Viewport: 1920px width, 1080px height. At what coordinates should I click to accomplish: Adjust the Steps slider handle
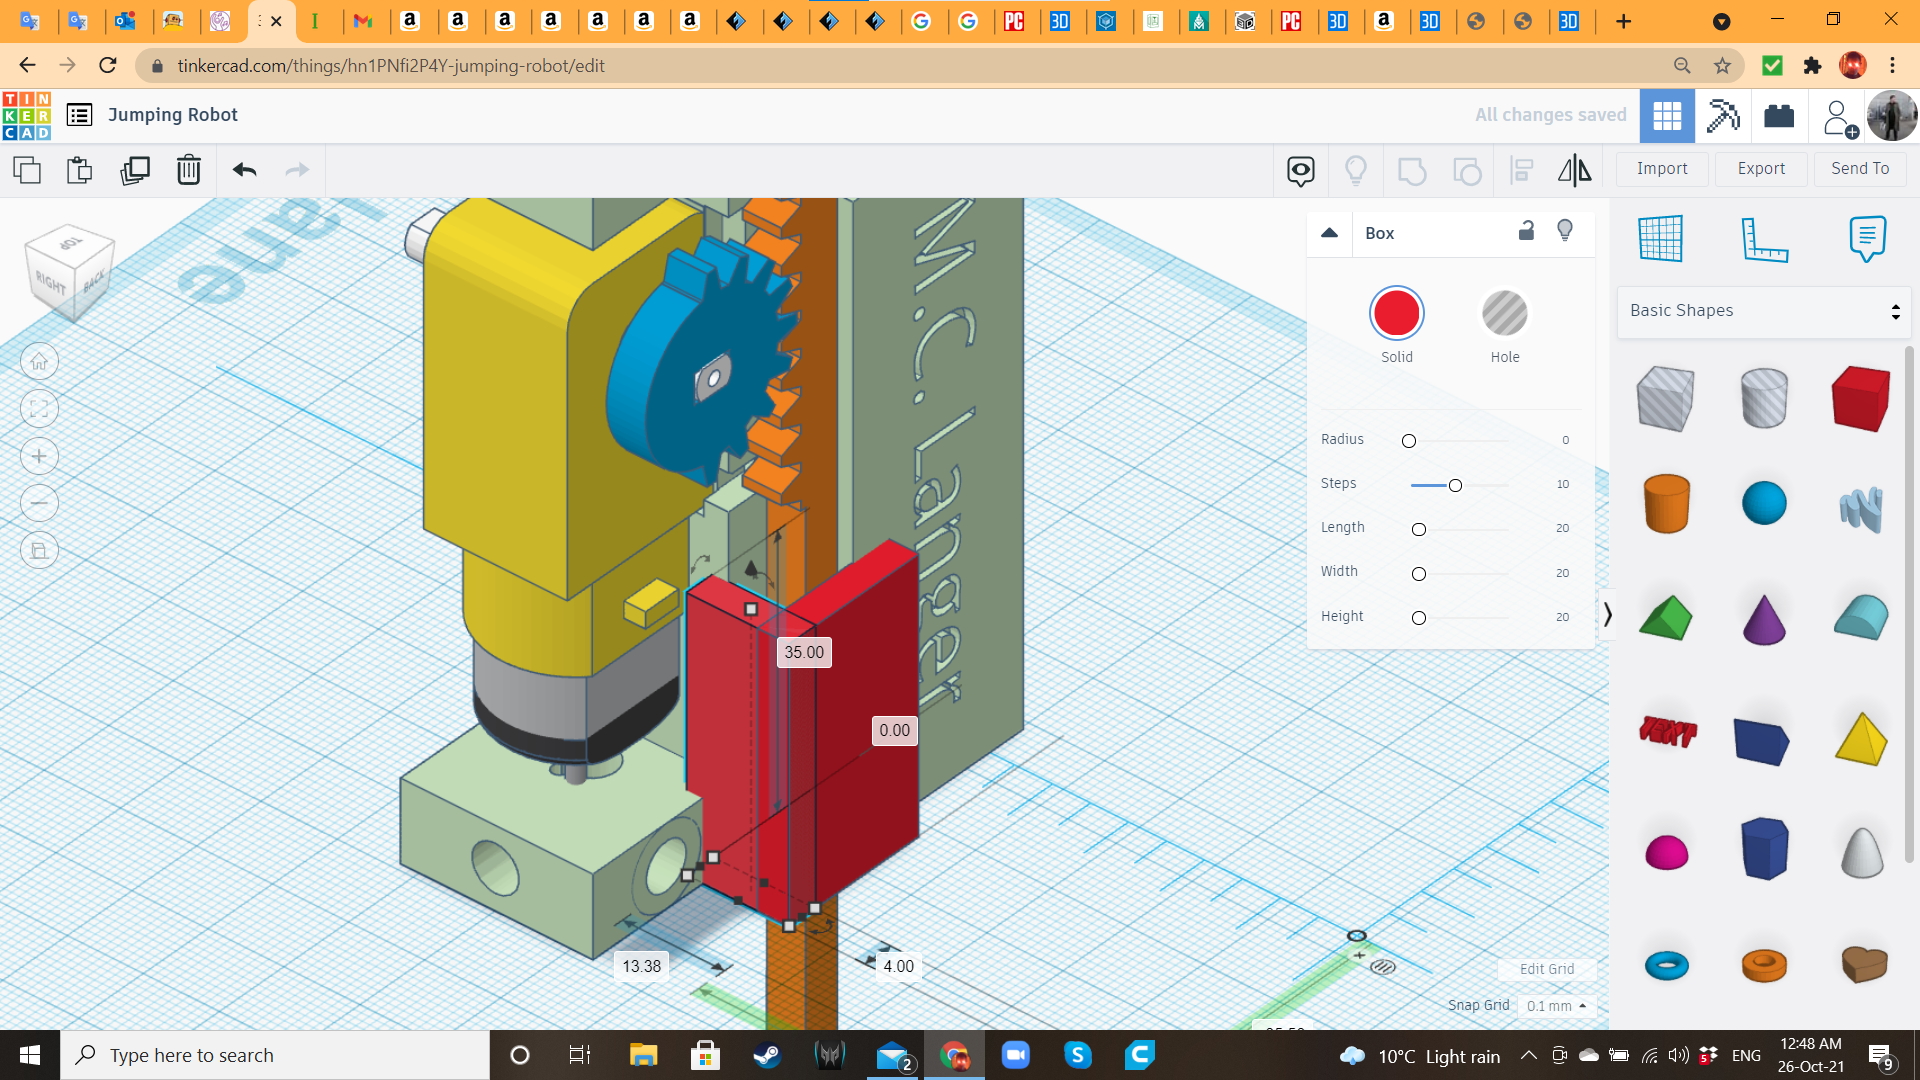click(x=1455, y=485)
